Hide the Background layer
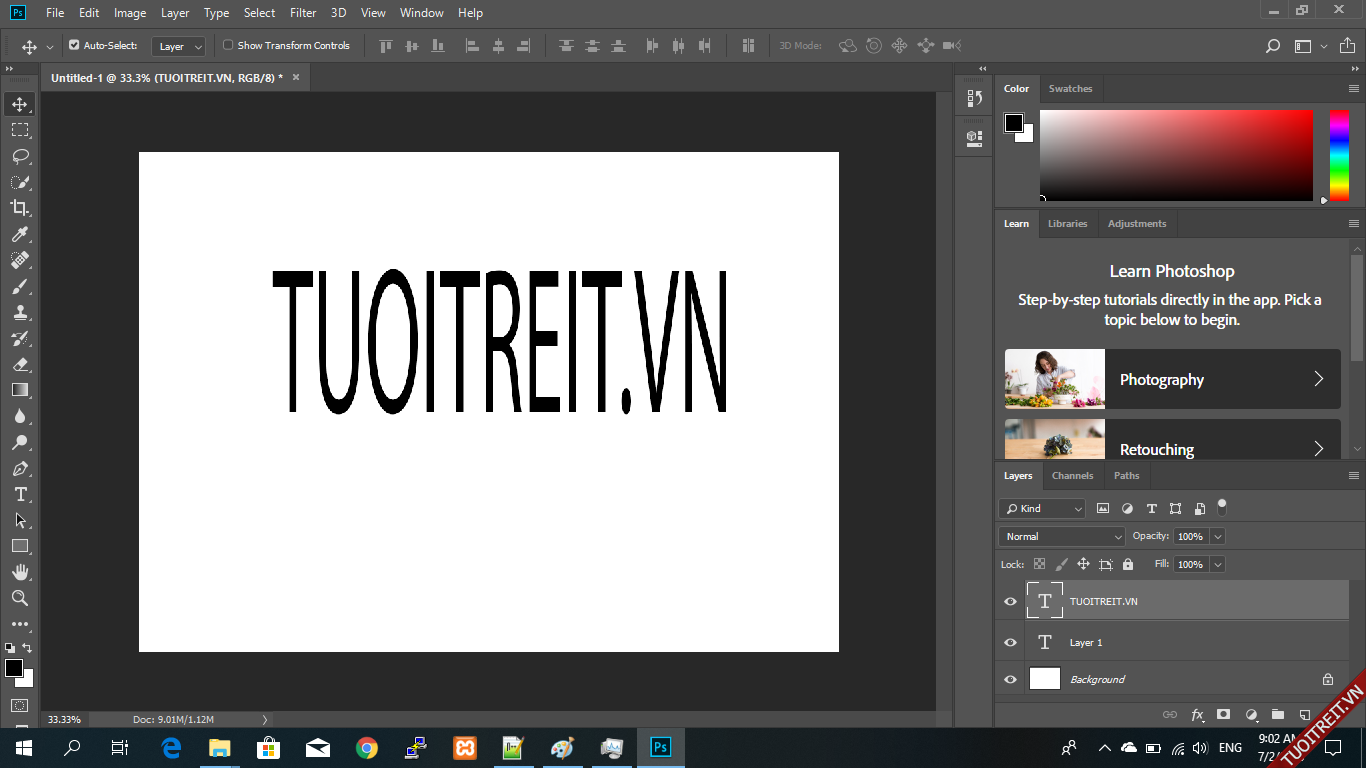 pyautogui.click(x=1010, y=680)
